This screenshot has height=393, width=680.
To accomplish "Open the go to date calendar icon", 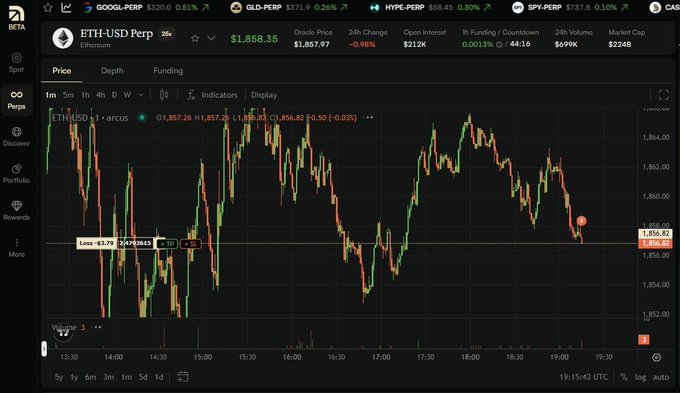I will point(183,377).
